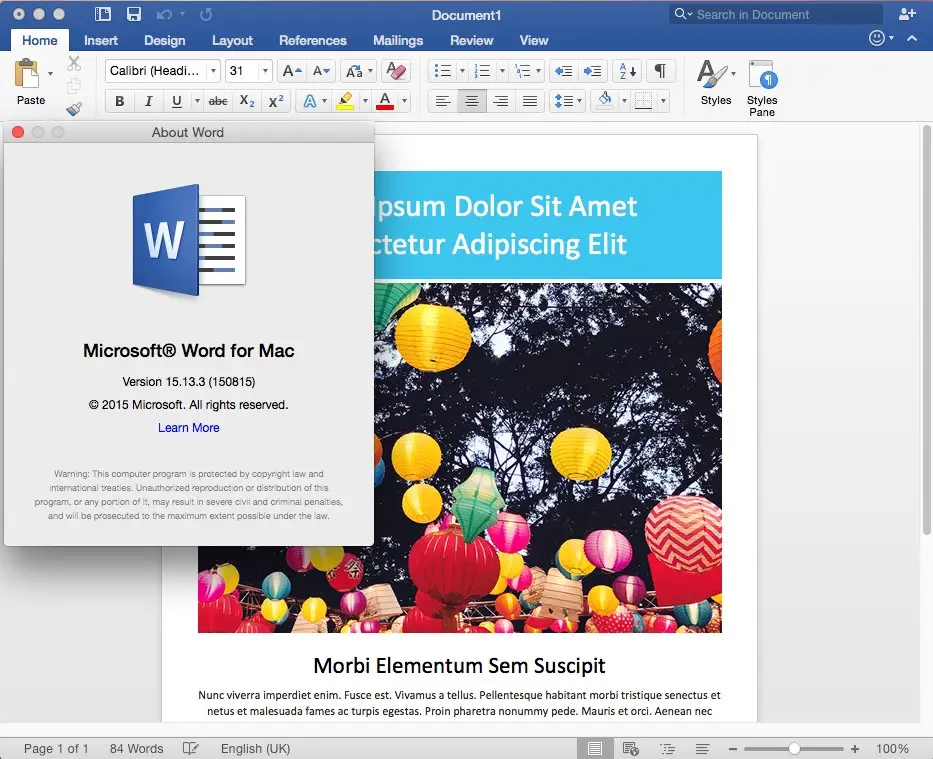Toggle subscript formatting
The image size is (933, 759).
tap(247, 102)
